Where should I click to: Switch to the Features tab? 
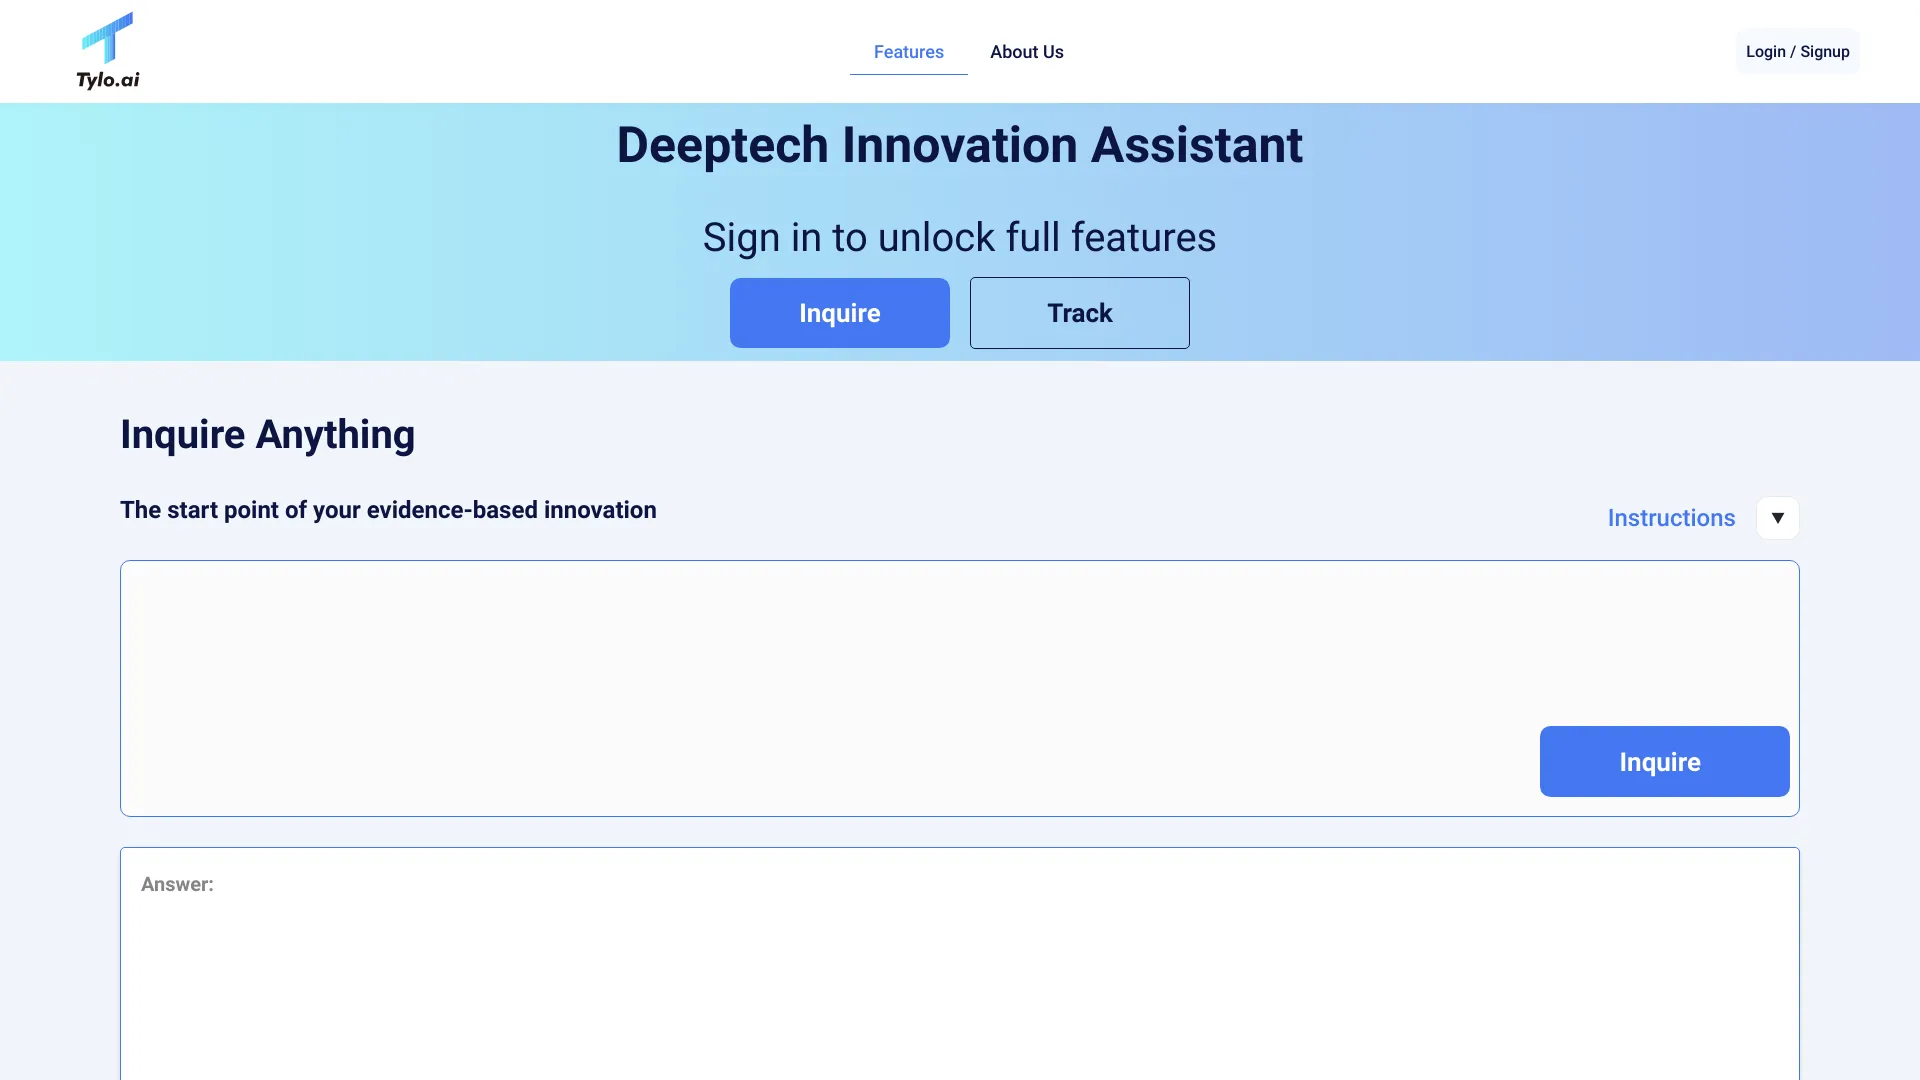click(x=908, y=52)
